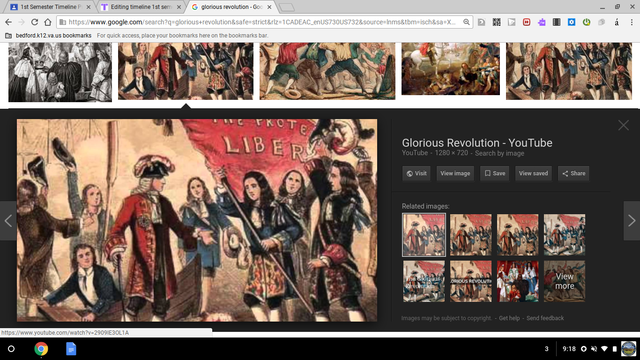Click the View image button
Screen dimensions: 640x360
[x=455, y=173]
